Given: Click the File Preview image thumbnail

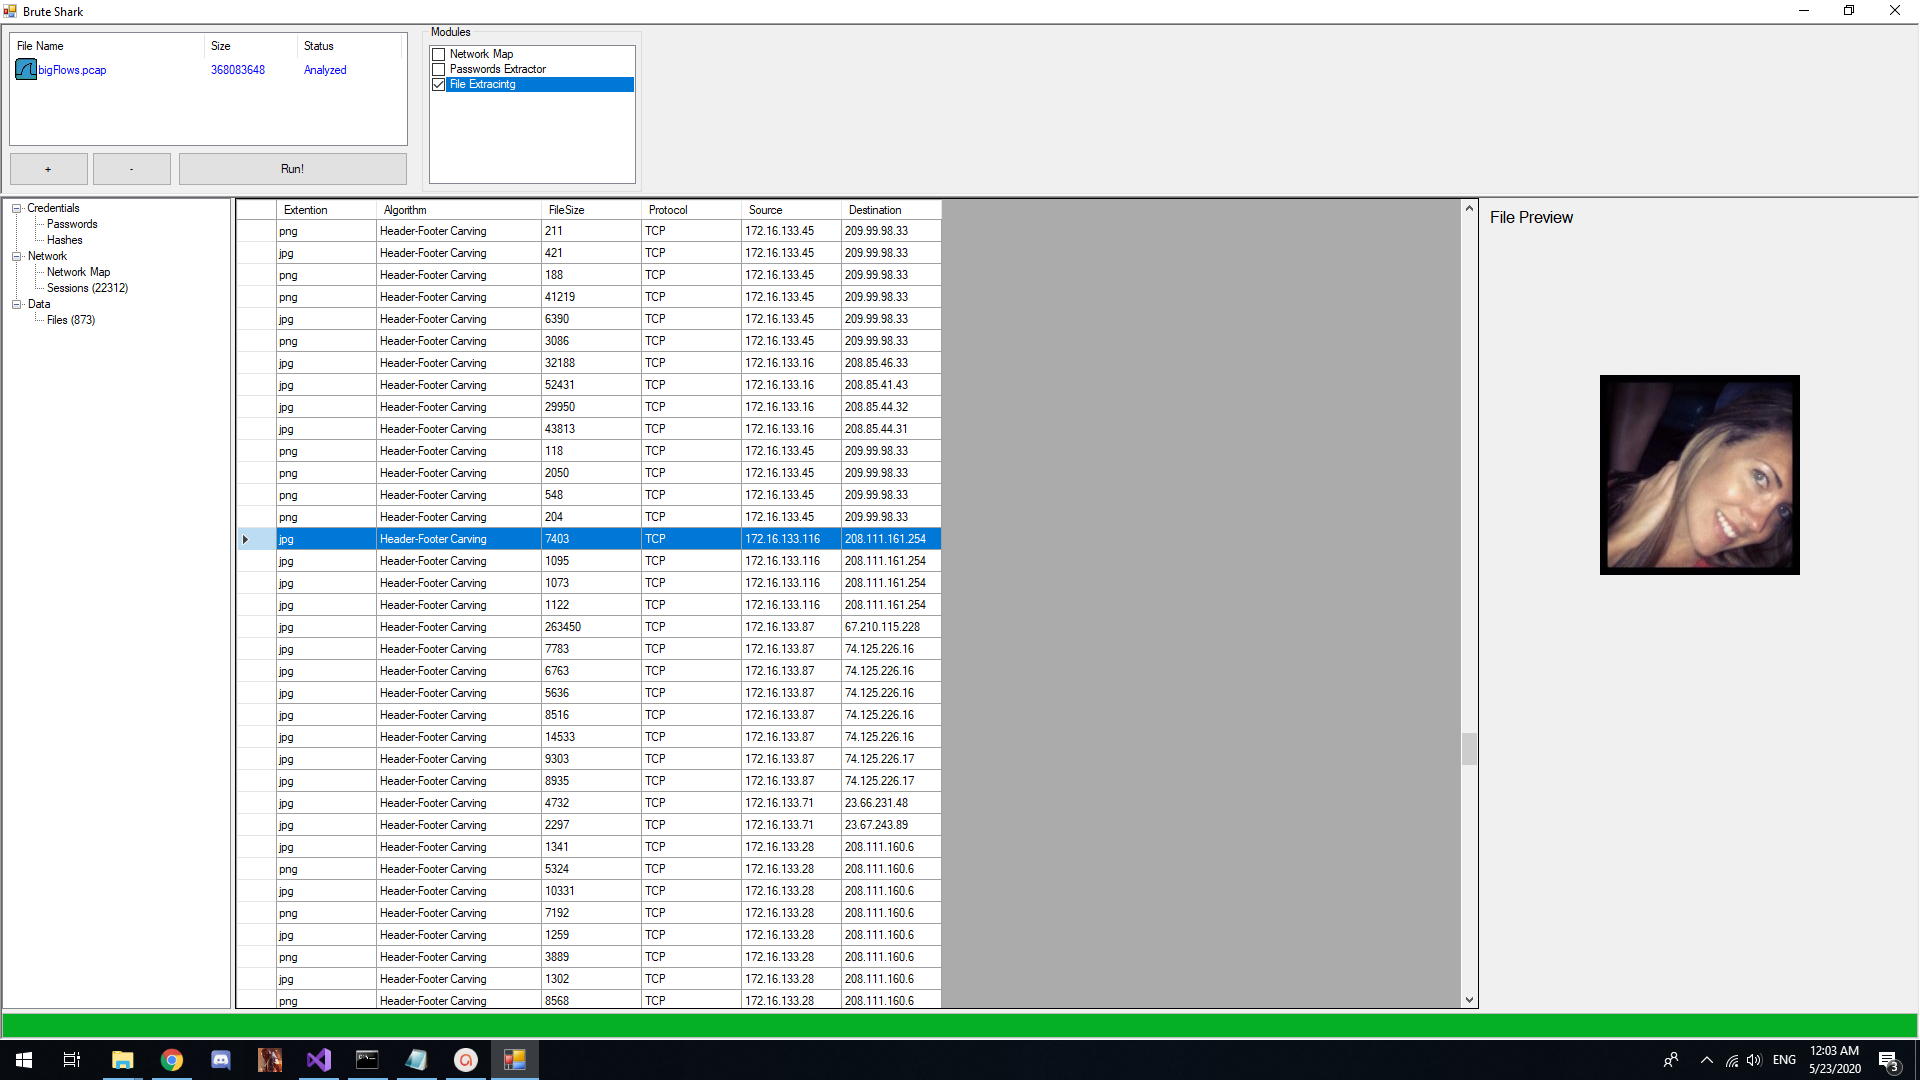Looking at the screenshot, I should pyautogui.click(x=1699, y=475).
